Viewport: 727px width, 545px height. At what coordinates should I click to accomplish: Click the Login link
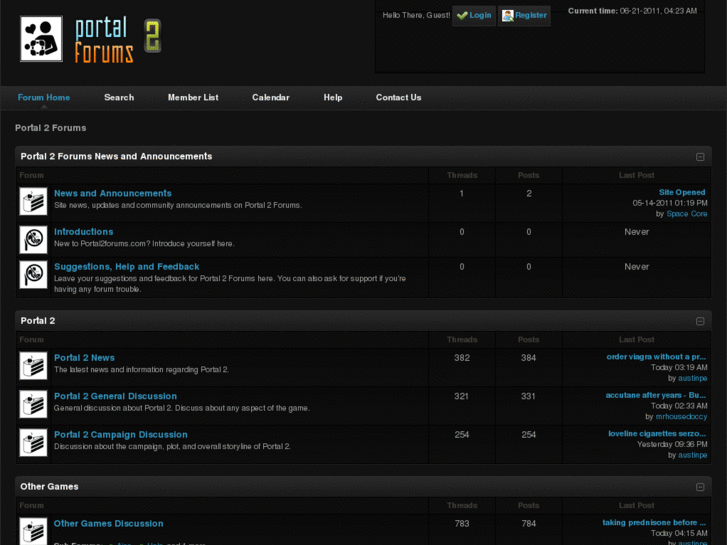coord(480,15)
